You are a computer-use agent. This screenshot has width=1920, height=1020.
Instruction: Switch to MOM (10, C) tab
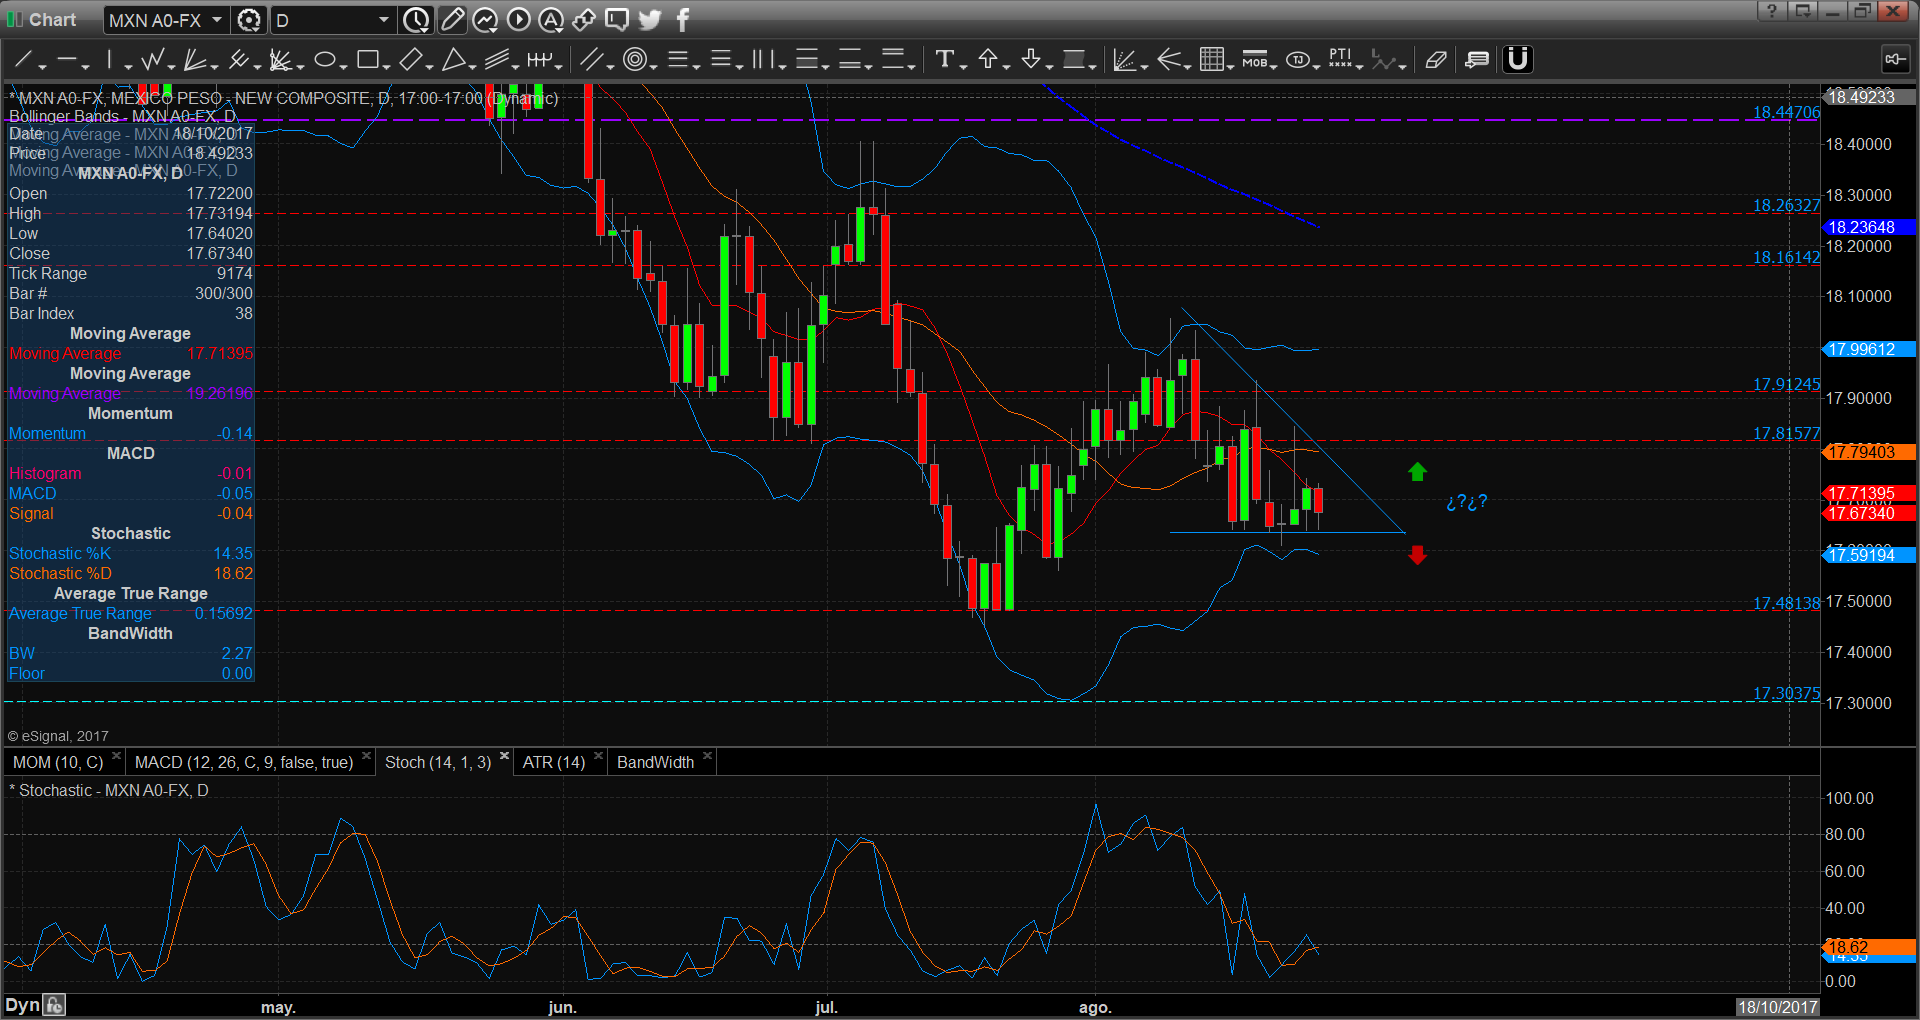pyautogui.click(x=58, y=762)
